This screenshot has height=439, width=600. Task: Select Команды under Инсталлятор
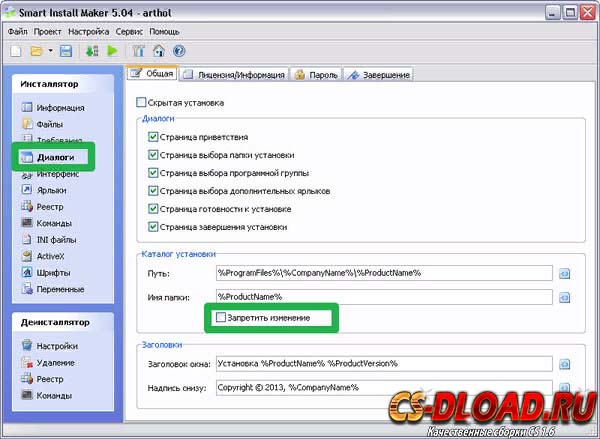pos(47,223)
